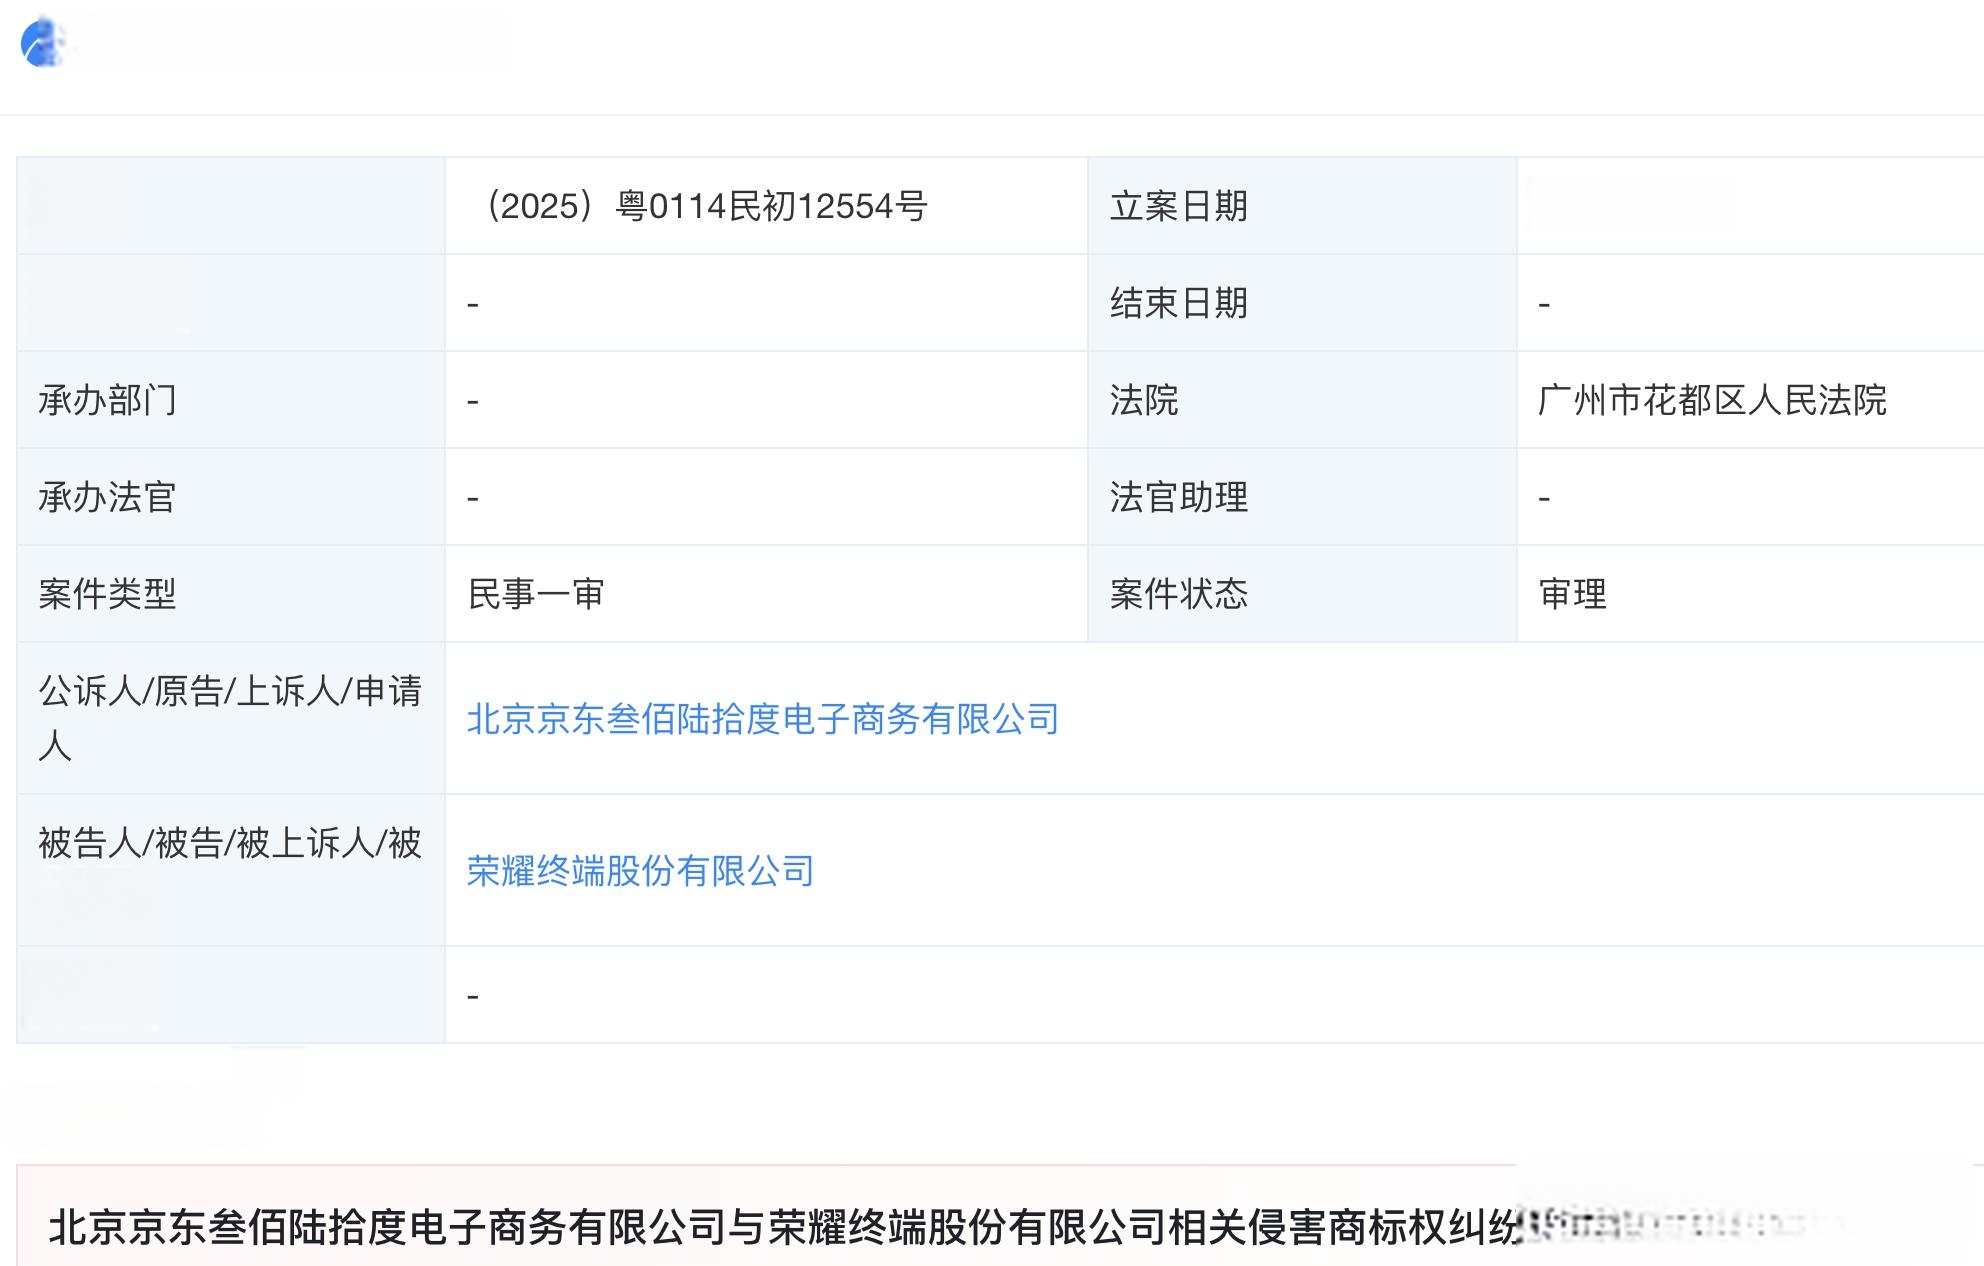
Task: Open the 北京京东叁佰陆拾度电子商务有限公司 plaintiff link
Action: tap(763, 719)
